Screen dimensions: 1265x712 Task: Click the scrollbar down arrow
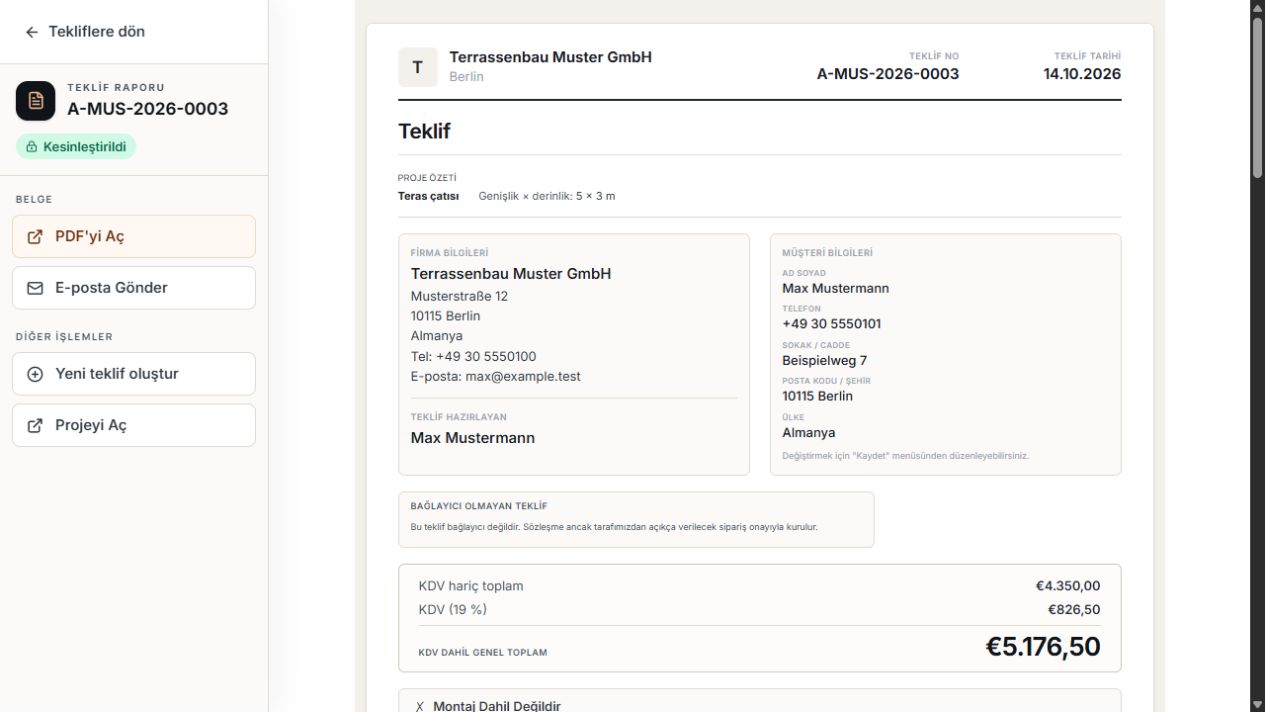point(1257,704)
